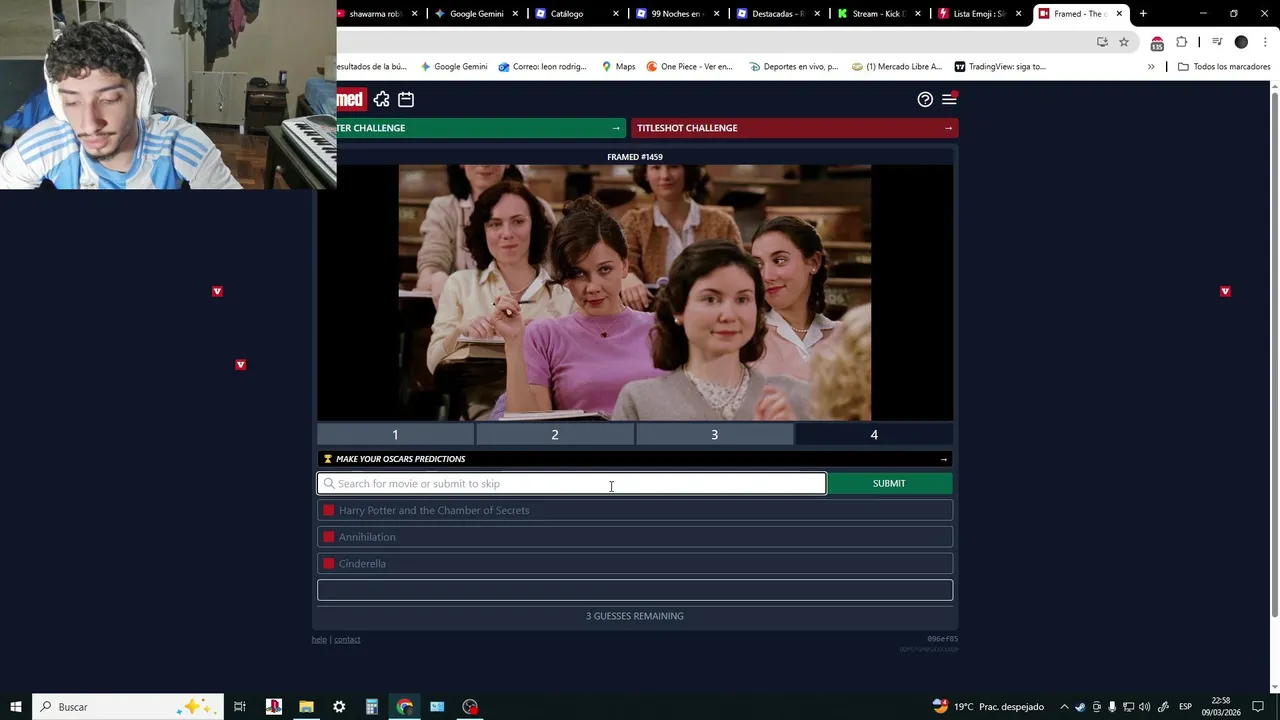The height and width of the screenshot is (720, 1280).
Task: Click the contact link in the footer
Action: tap(347, 640)
